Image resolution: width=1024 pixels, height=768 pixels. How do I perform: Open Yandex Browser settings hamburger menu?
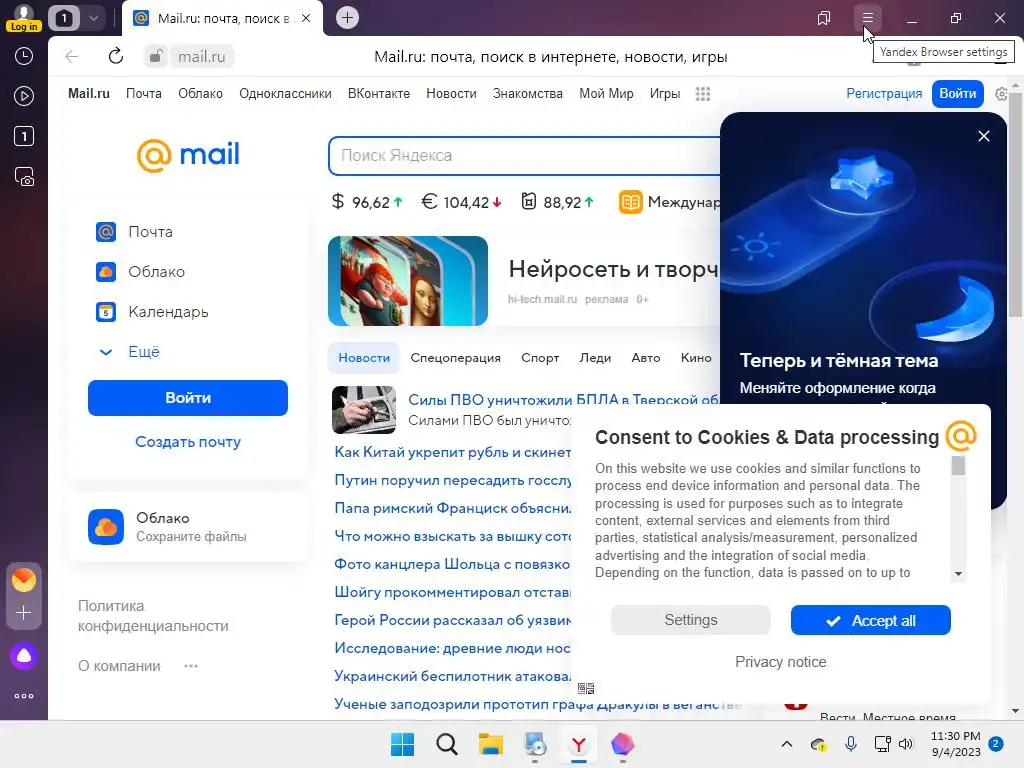pos(867,18)
